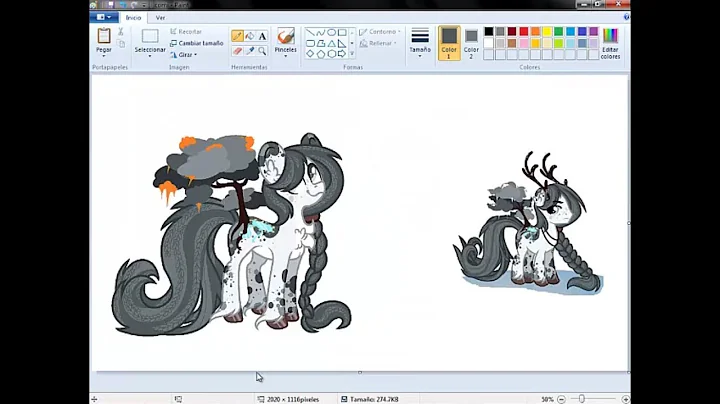Screen dimensions: 720x404
Task: Switch to the Inicio tab
Action: [134, 17]
